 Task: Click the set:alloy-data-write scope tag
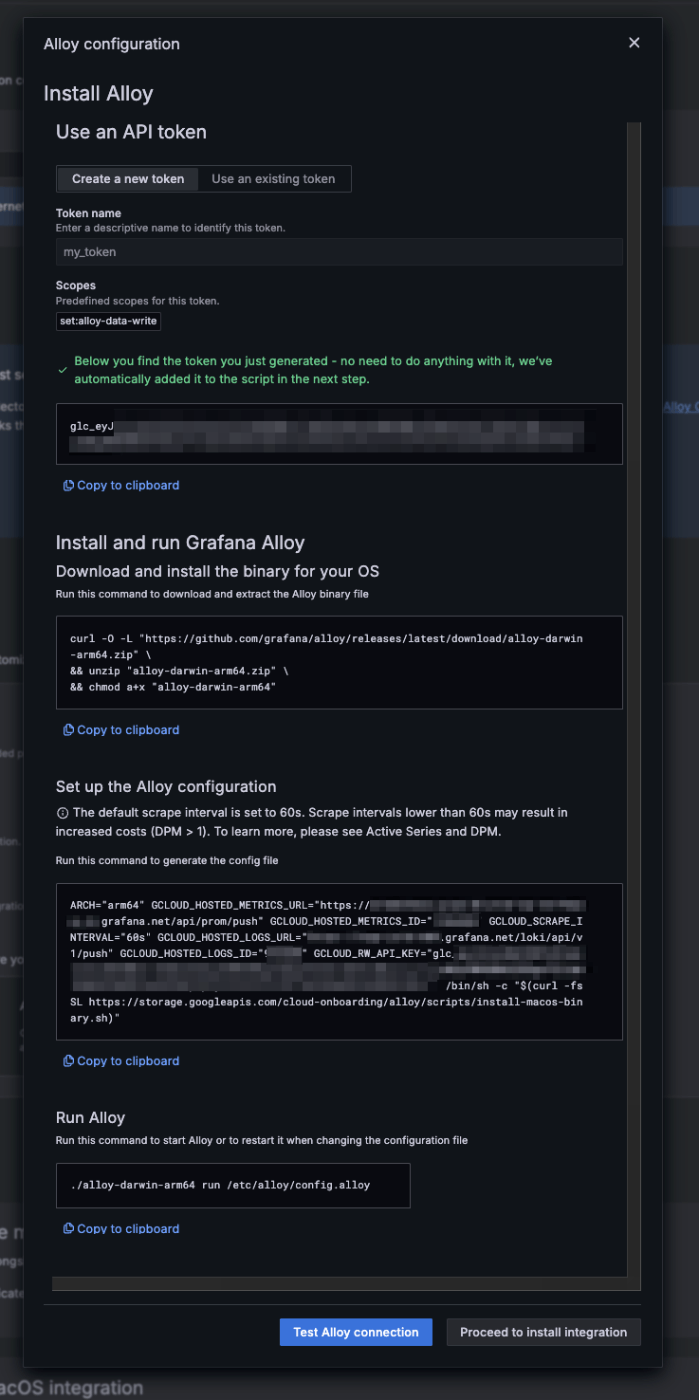(109, 321)
